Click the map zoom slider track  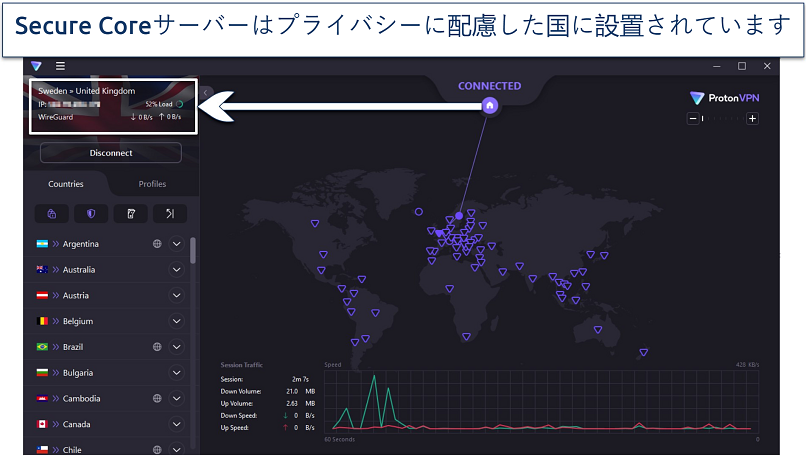(722, 119)
